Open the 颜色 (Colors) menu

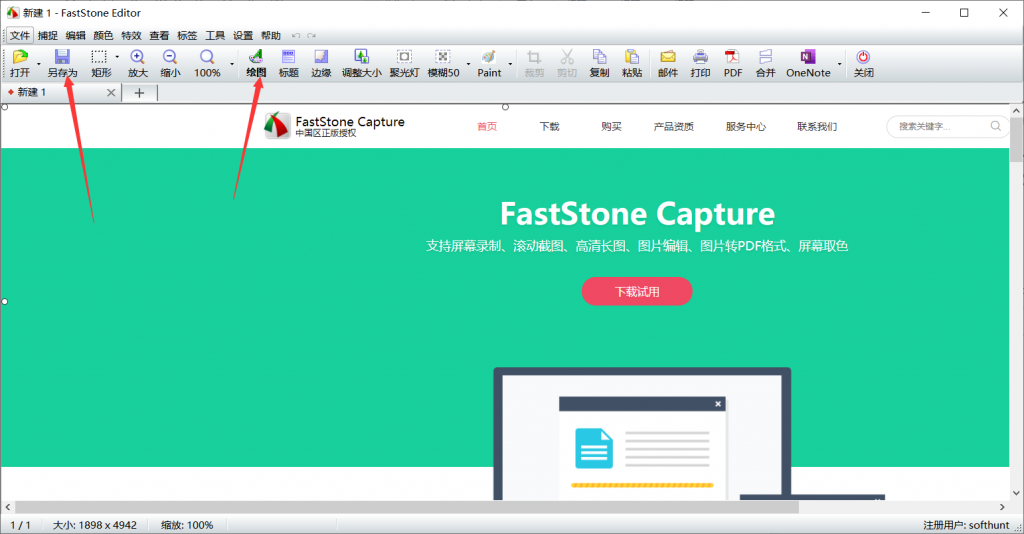[103, 36]
